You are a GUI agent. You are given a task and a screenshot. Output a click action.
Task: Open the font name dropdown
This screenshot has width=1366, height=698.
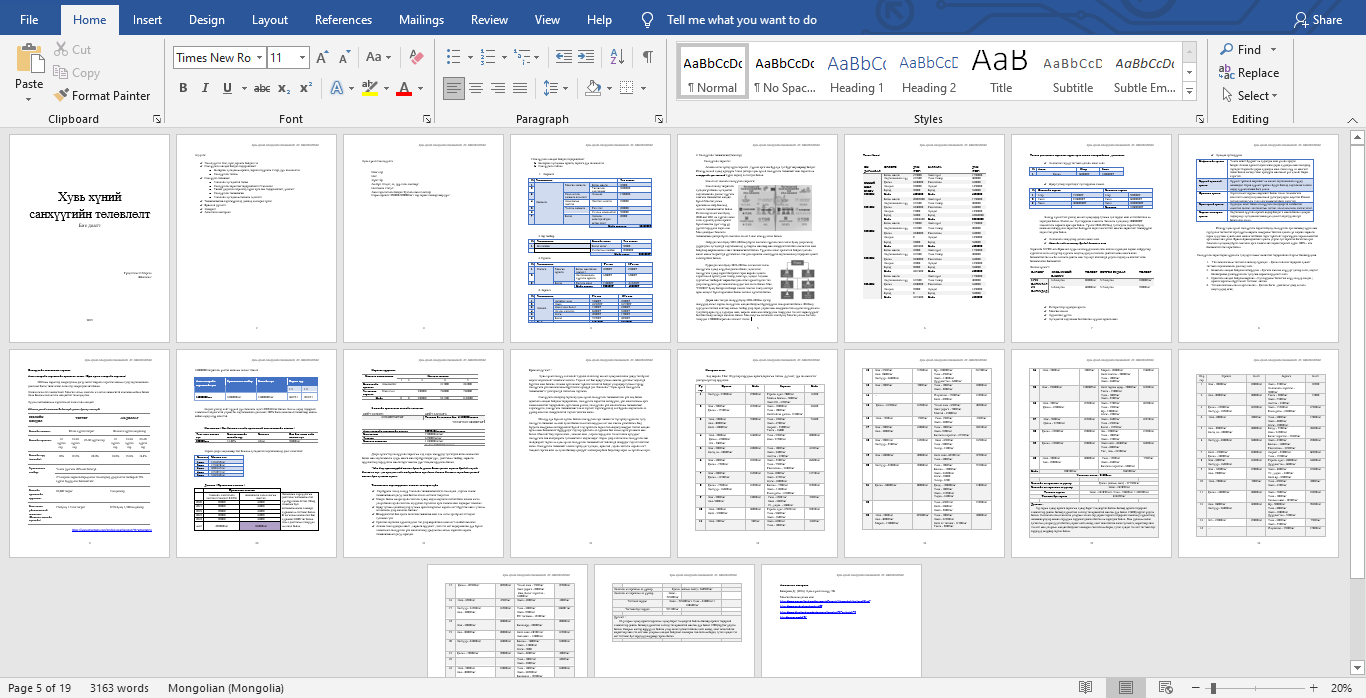pyautogui.click(x=259, y=58)
